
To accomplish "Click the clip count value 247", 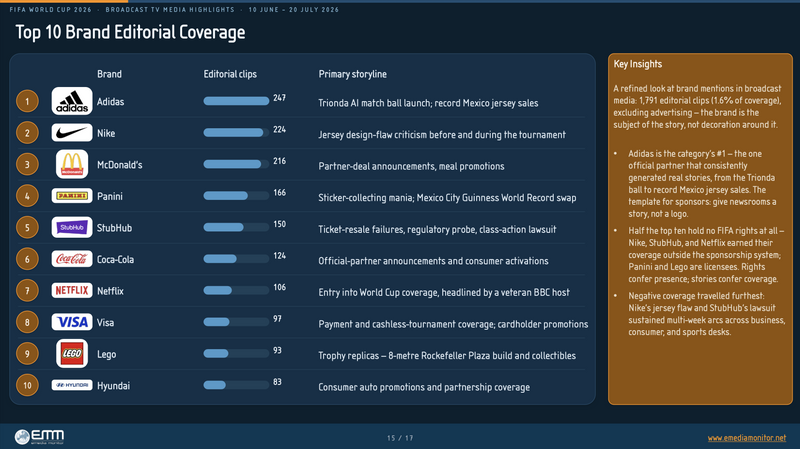I will click(x=279, y=97).
